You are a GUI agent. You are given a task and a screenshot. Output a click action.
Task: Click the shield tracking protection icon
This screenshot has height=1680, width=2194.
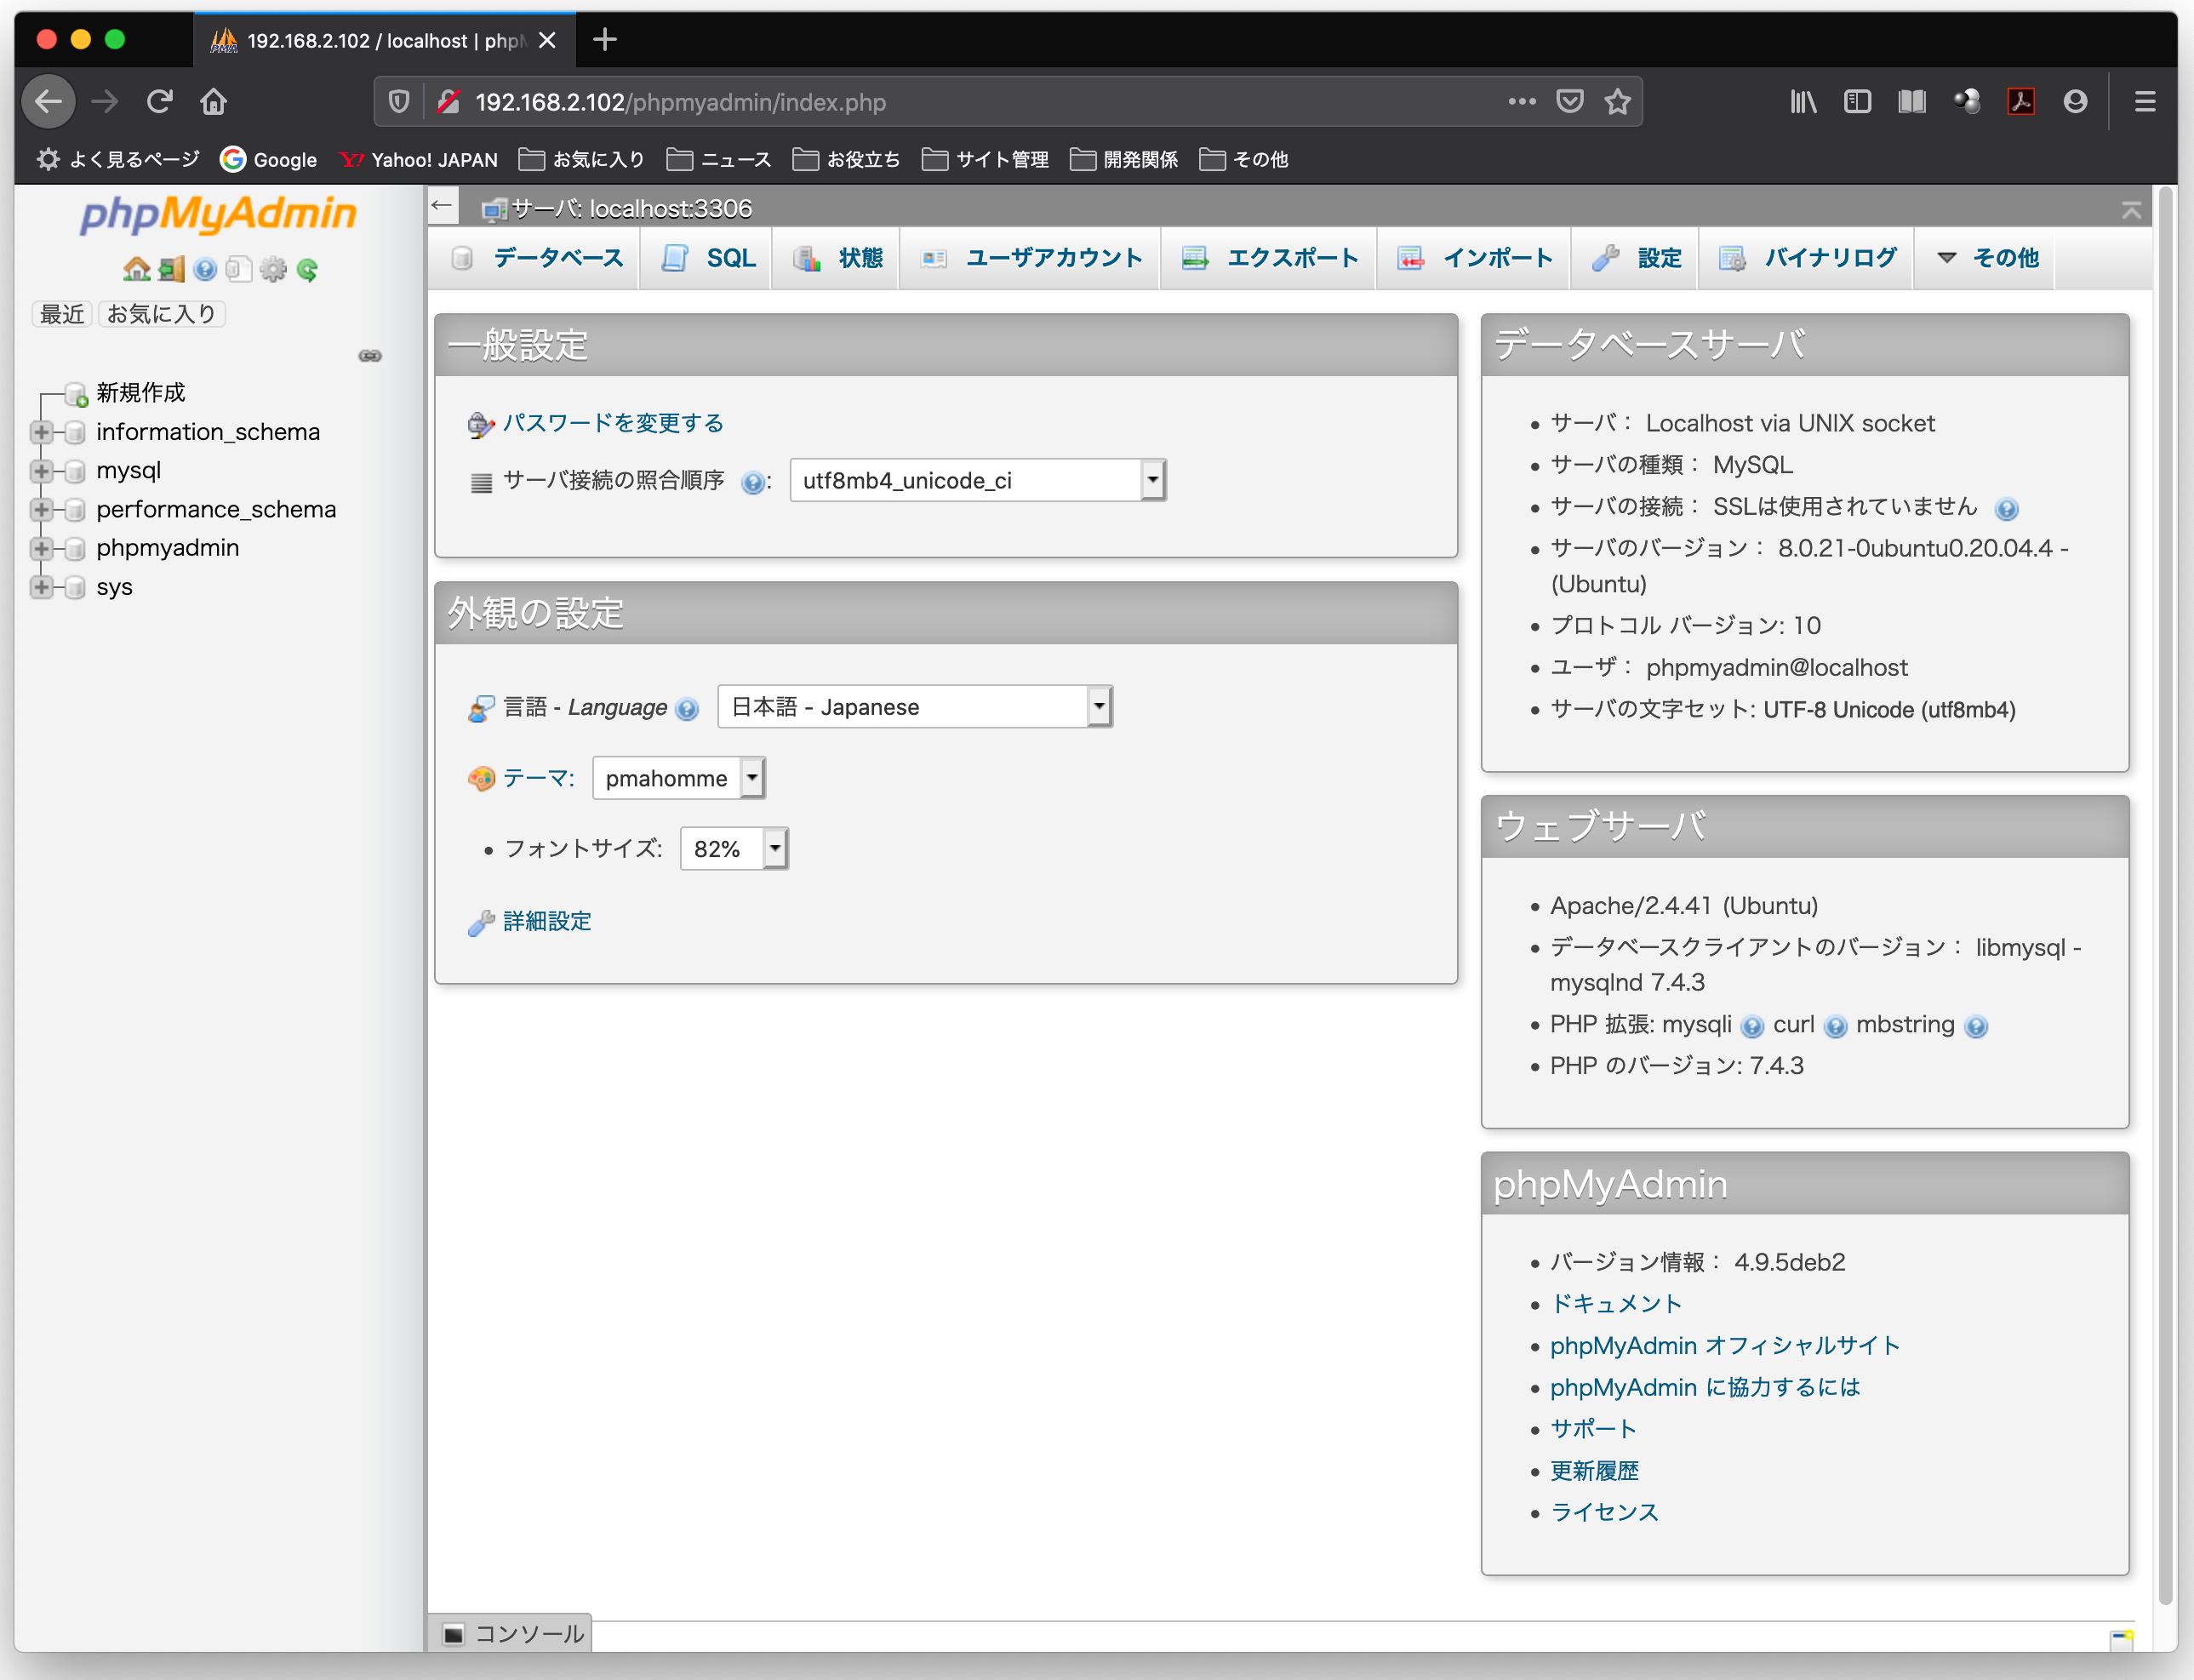pos(399,101)
